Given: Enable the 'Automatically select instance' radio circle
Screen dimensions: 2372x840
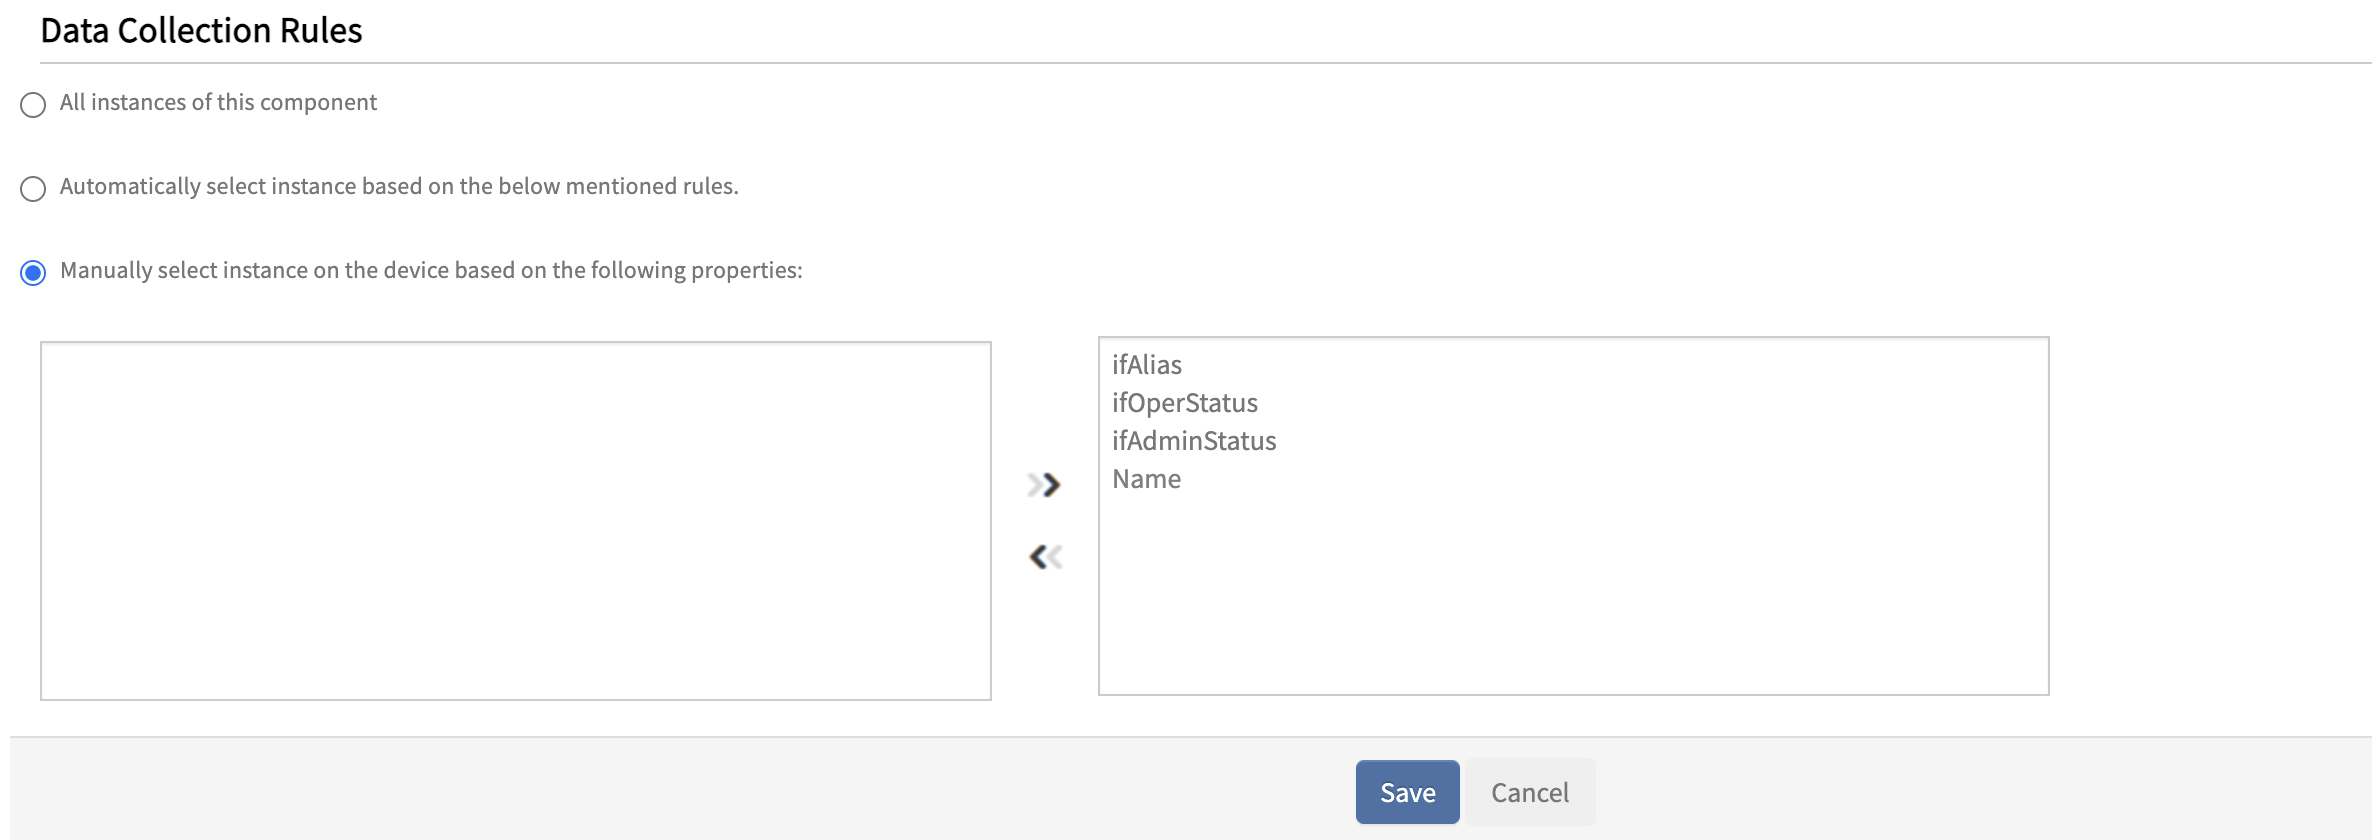Looking at the screenshot, I should click(33, 189).
